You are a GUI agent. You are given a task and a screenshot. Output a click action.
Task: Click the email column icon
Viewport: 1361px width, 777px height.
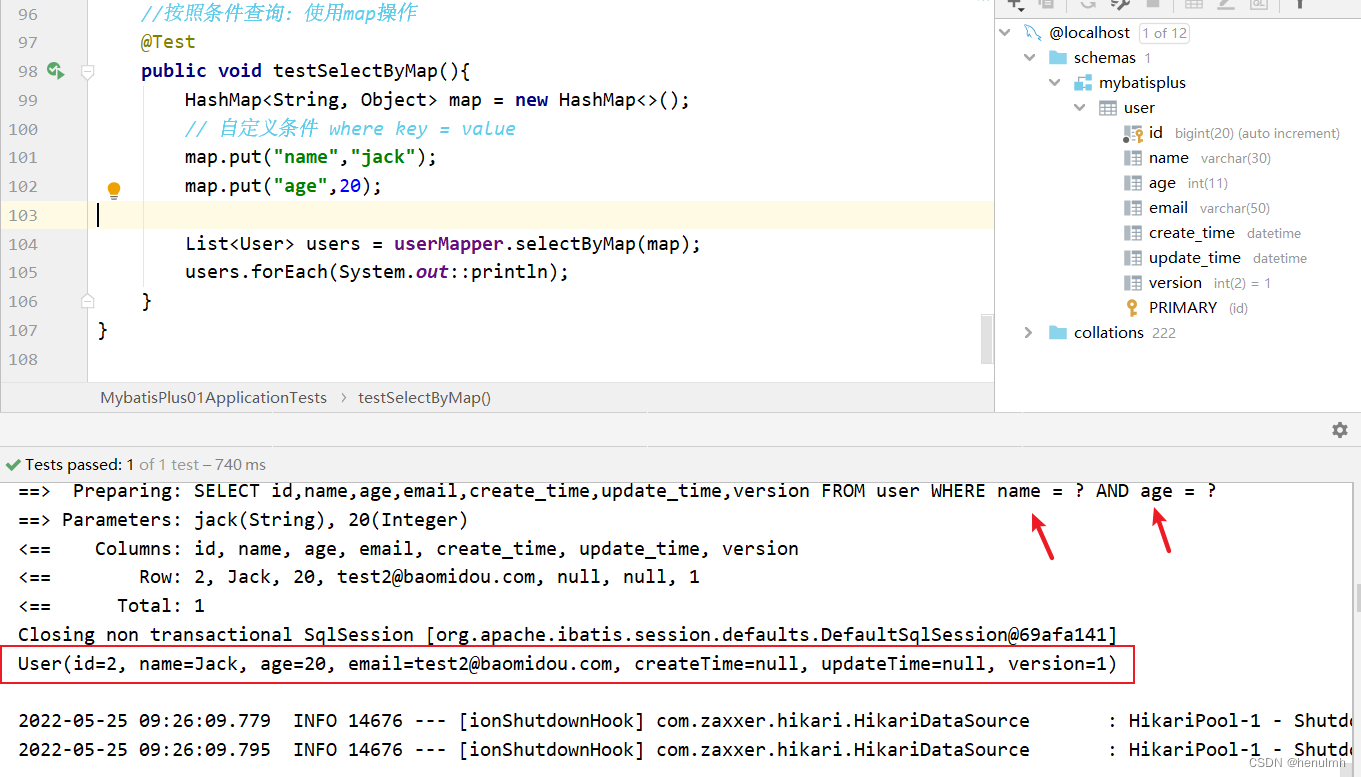pyautogui.click(x=1133, y=208)
